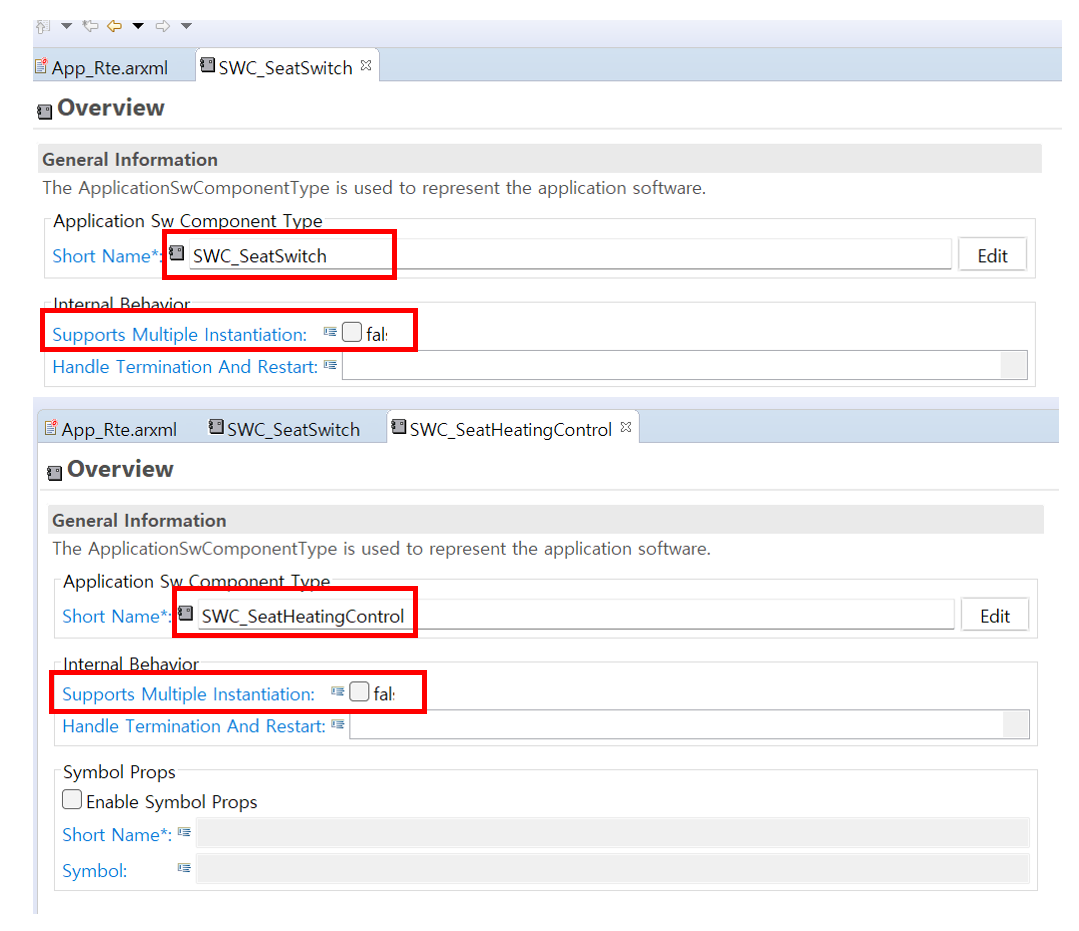Open the Back history dropdown arrow
The width and height of the screenshot is (1079, 931).
(138, 25)
